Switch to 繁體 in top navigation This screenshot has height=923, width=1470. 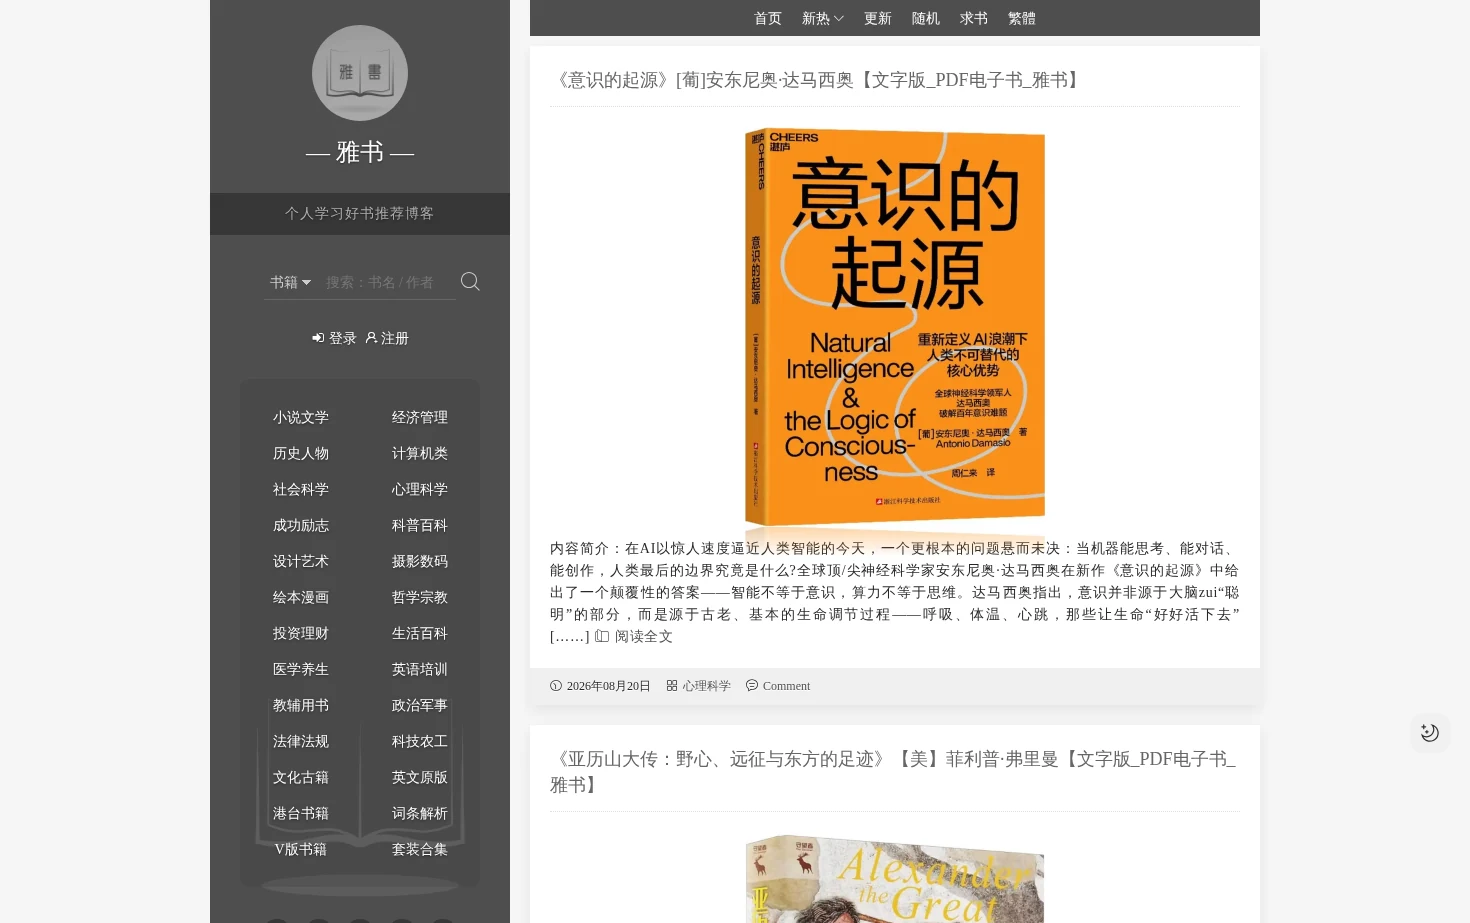point(1022,18)
